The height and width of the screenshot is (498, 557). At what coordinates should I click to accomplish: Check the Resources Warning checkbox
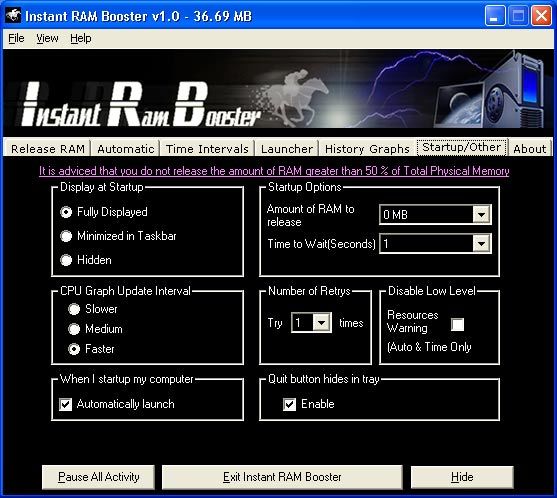point(457,324)
